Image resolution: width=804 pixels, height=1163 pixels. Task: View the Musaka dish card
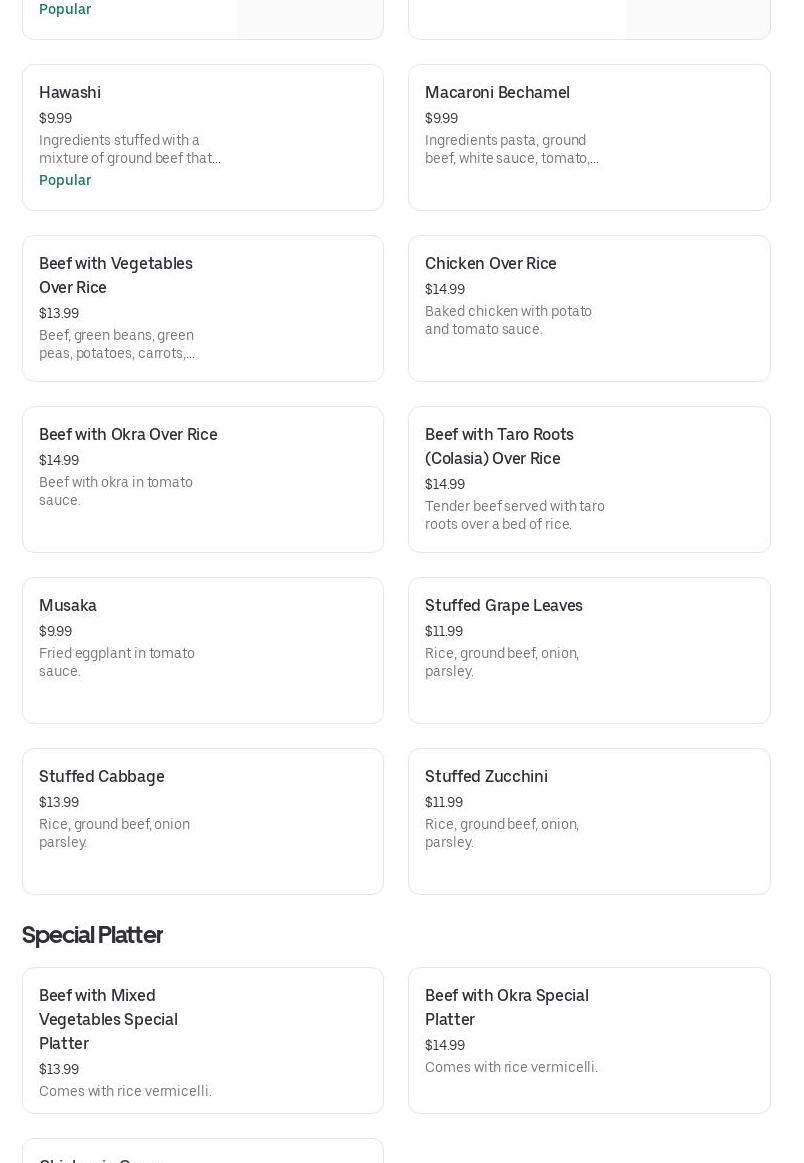[202, 650]
